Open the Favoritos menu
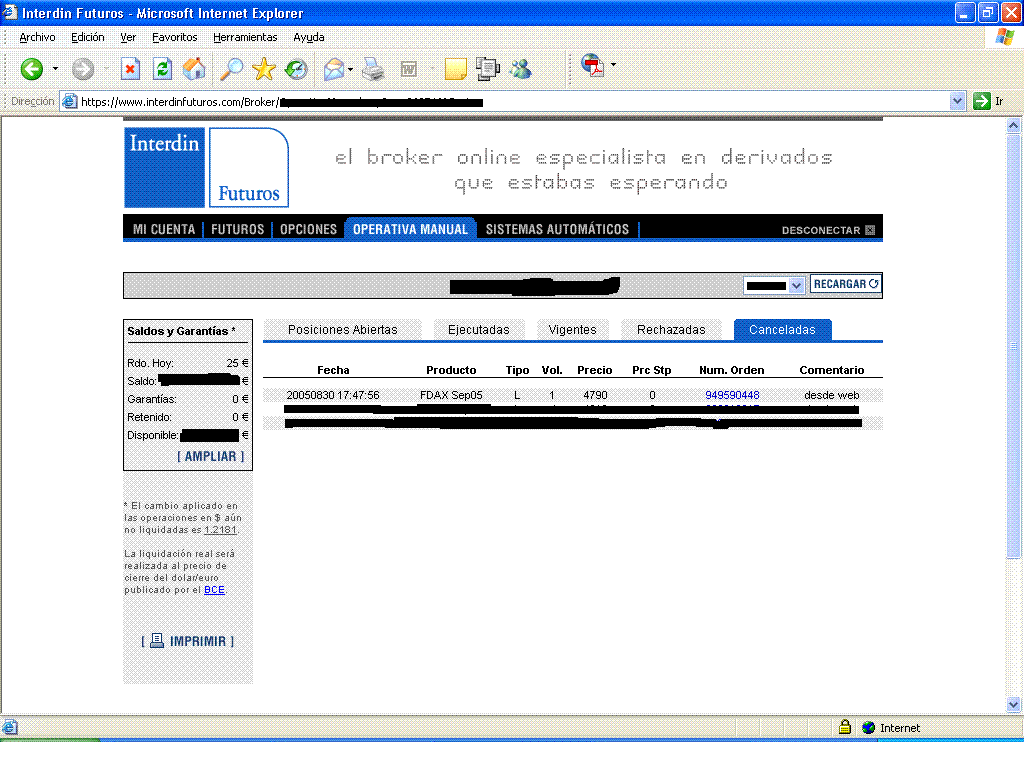This screenshot has height=768, width=1024. click(174, 37)
